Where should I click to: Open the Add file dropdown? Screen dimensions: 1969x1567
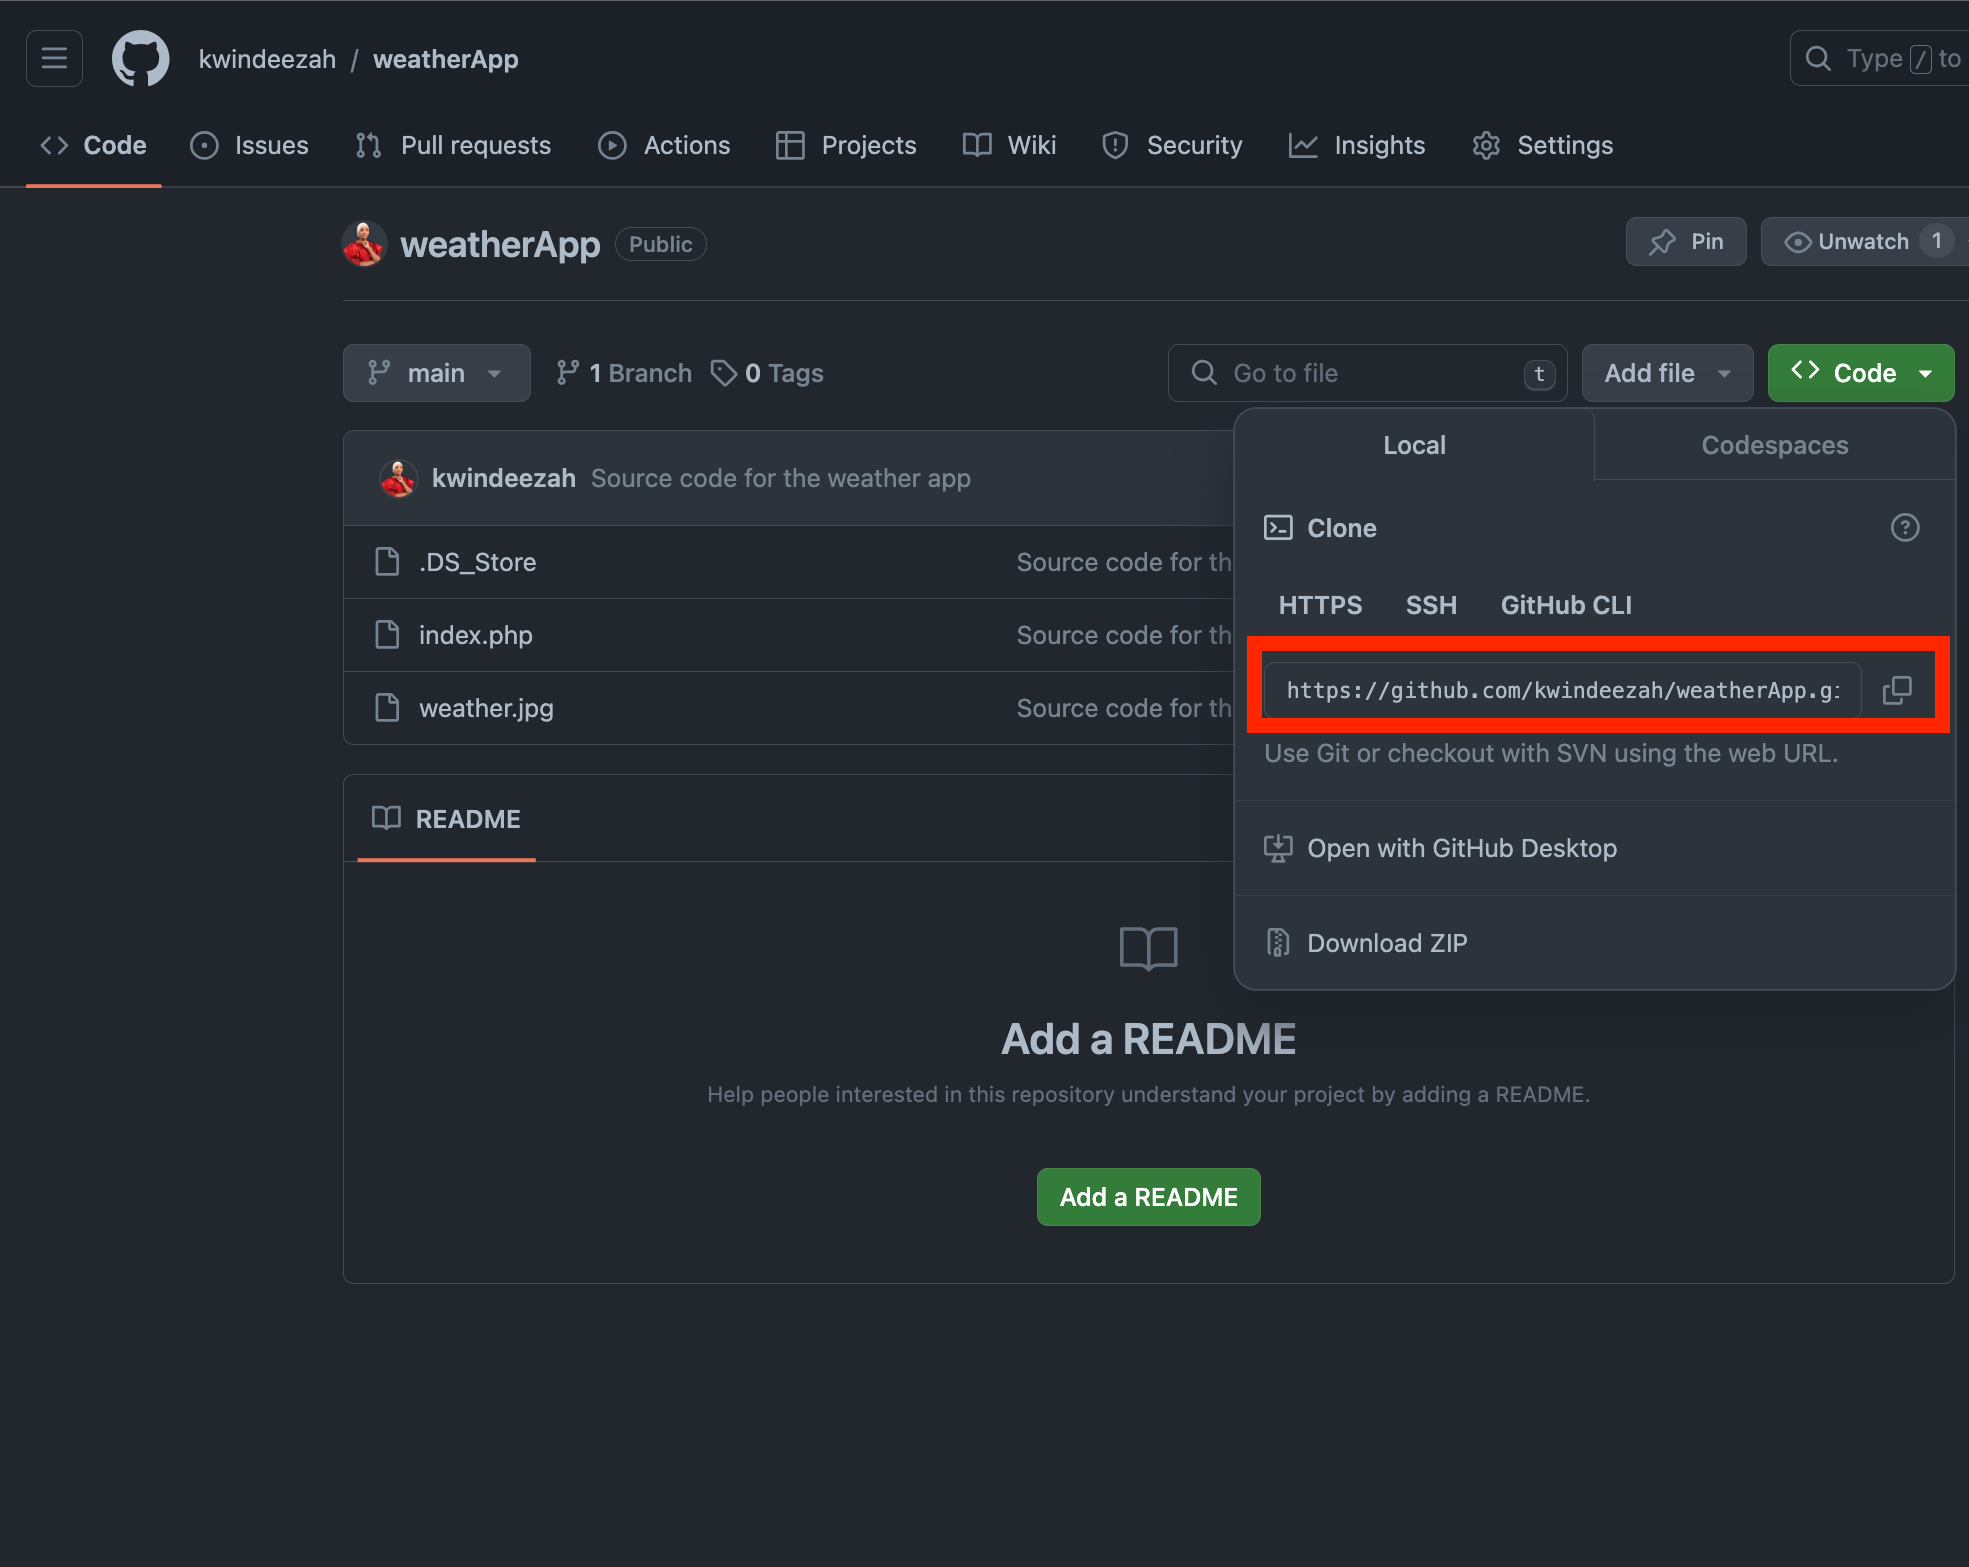pyautogui.click(x=1667, y=373)
